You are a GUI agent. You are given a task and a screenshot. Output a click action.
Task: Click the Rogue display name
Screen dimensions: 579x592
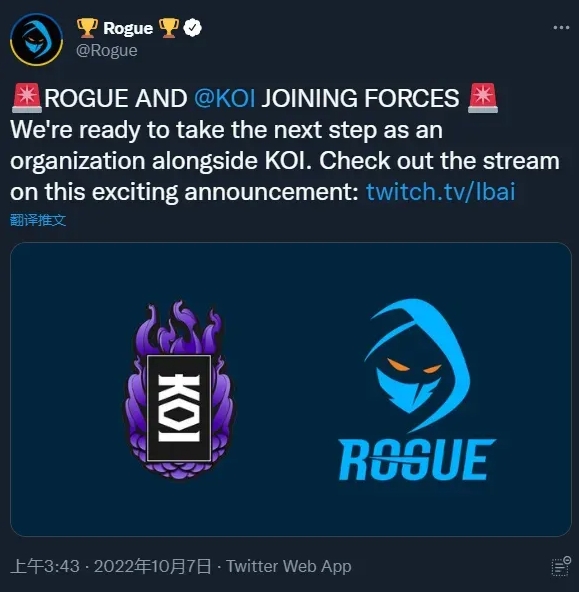pyautogui.click(x=128, y=28)
